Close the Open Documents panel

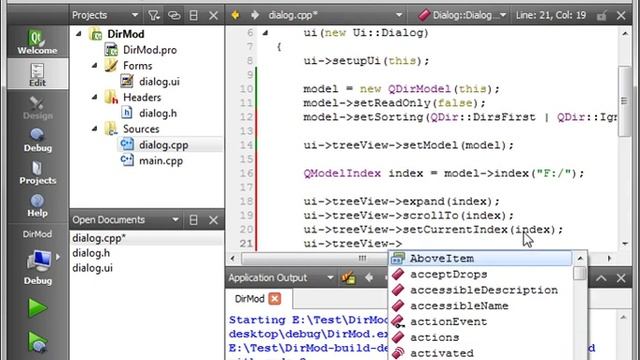click(x=213, y=220)
